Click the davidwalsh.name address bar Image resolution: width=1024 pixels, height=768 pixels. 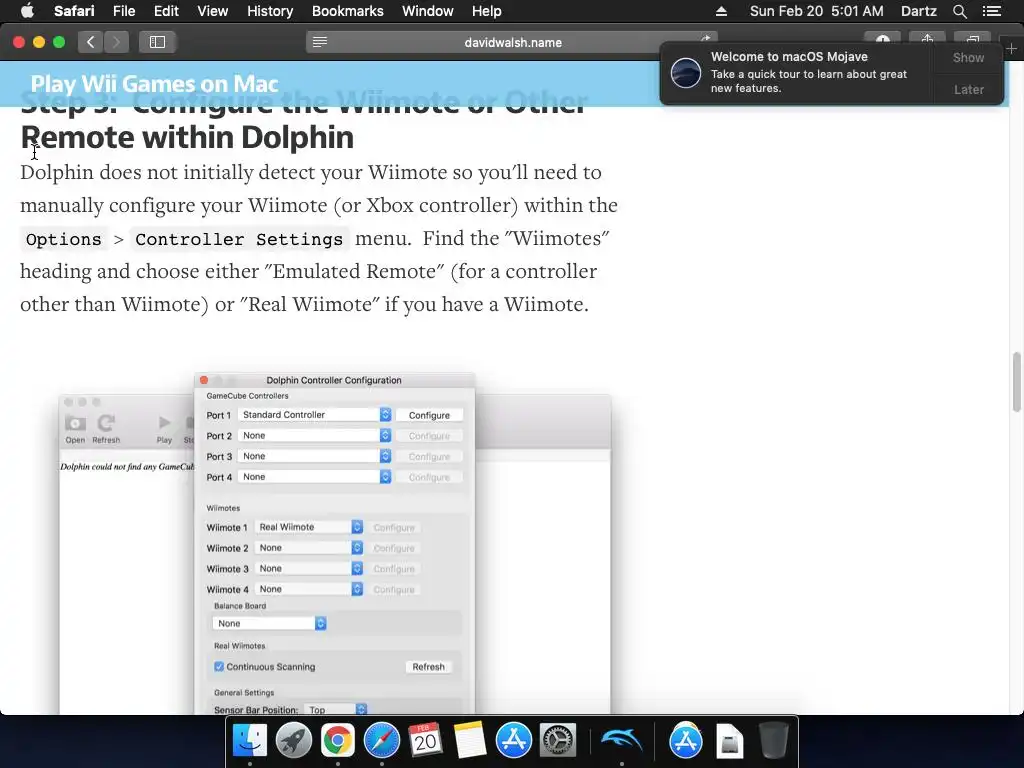click(512, 42)
